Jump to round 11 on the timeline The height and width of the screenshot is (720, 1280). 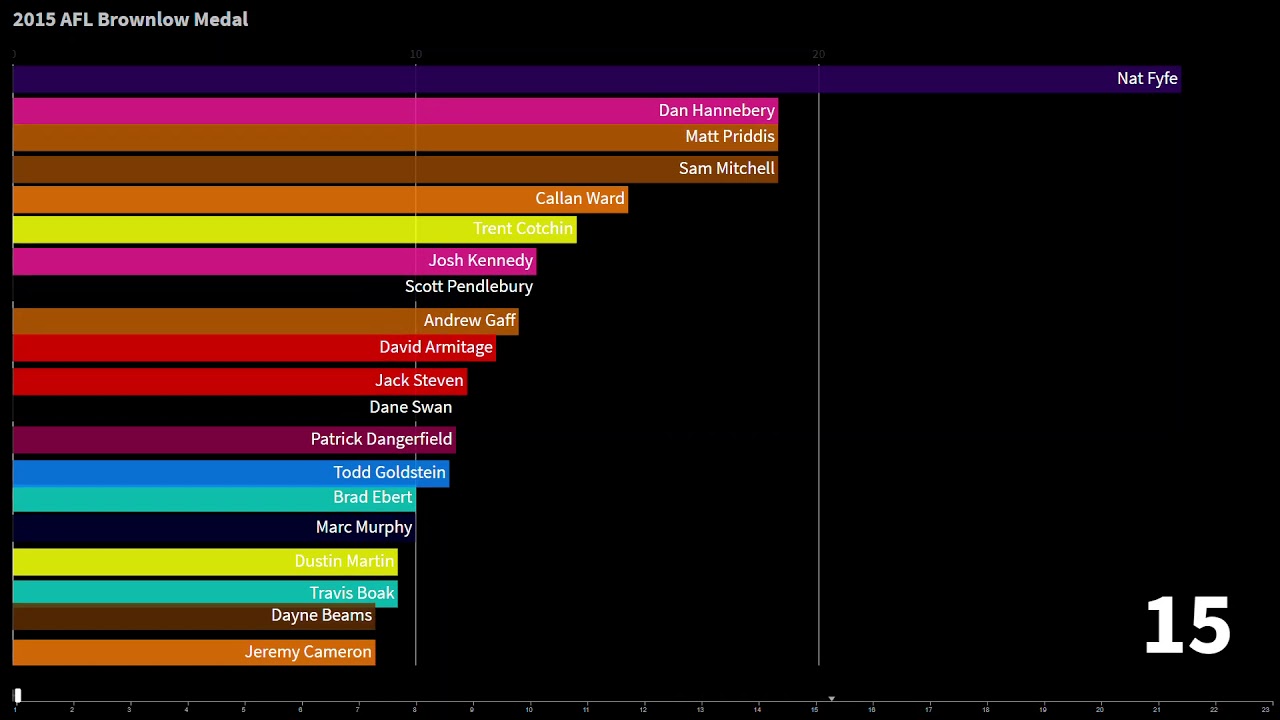(586, 709)
